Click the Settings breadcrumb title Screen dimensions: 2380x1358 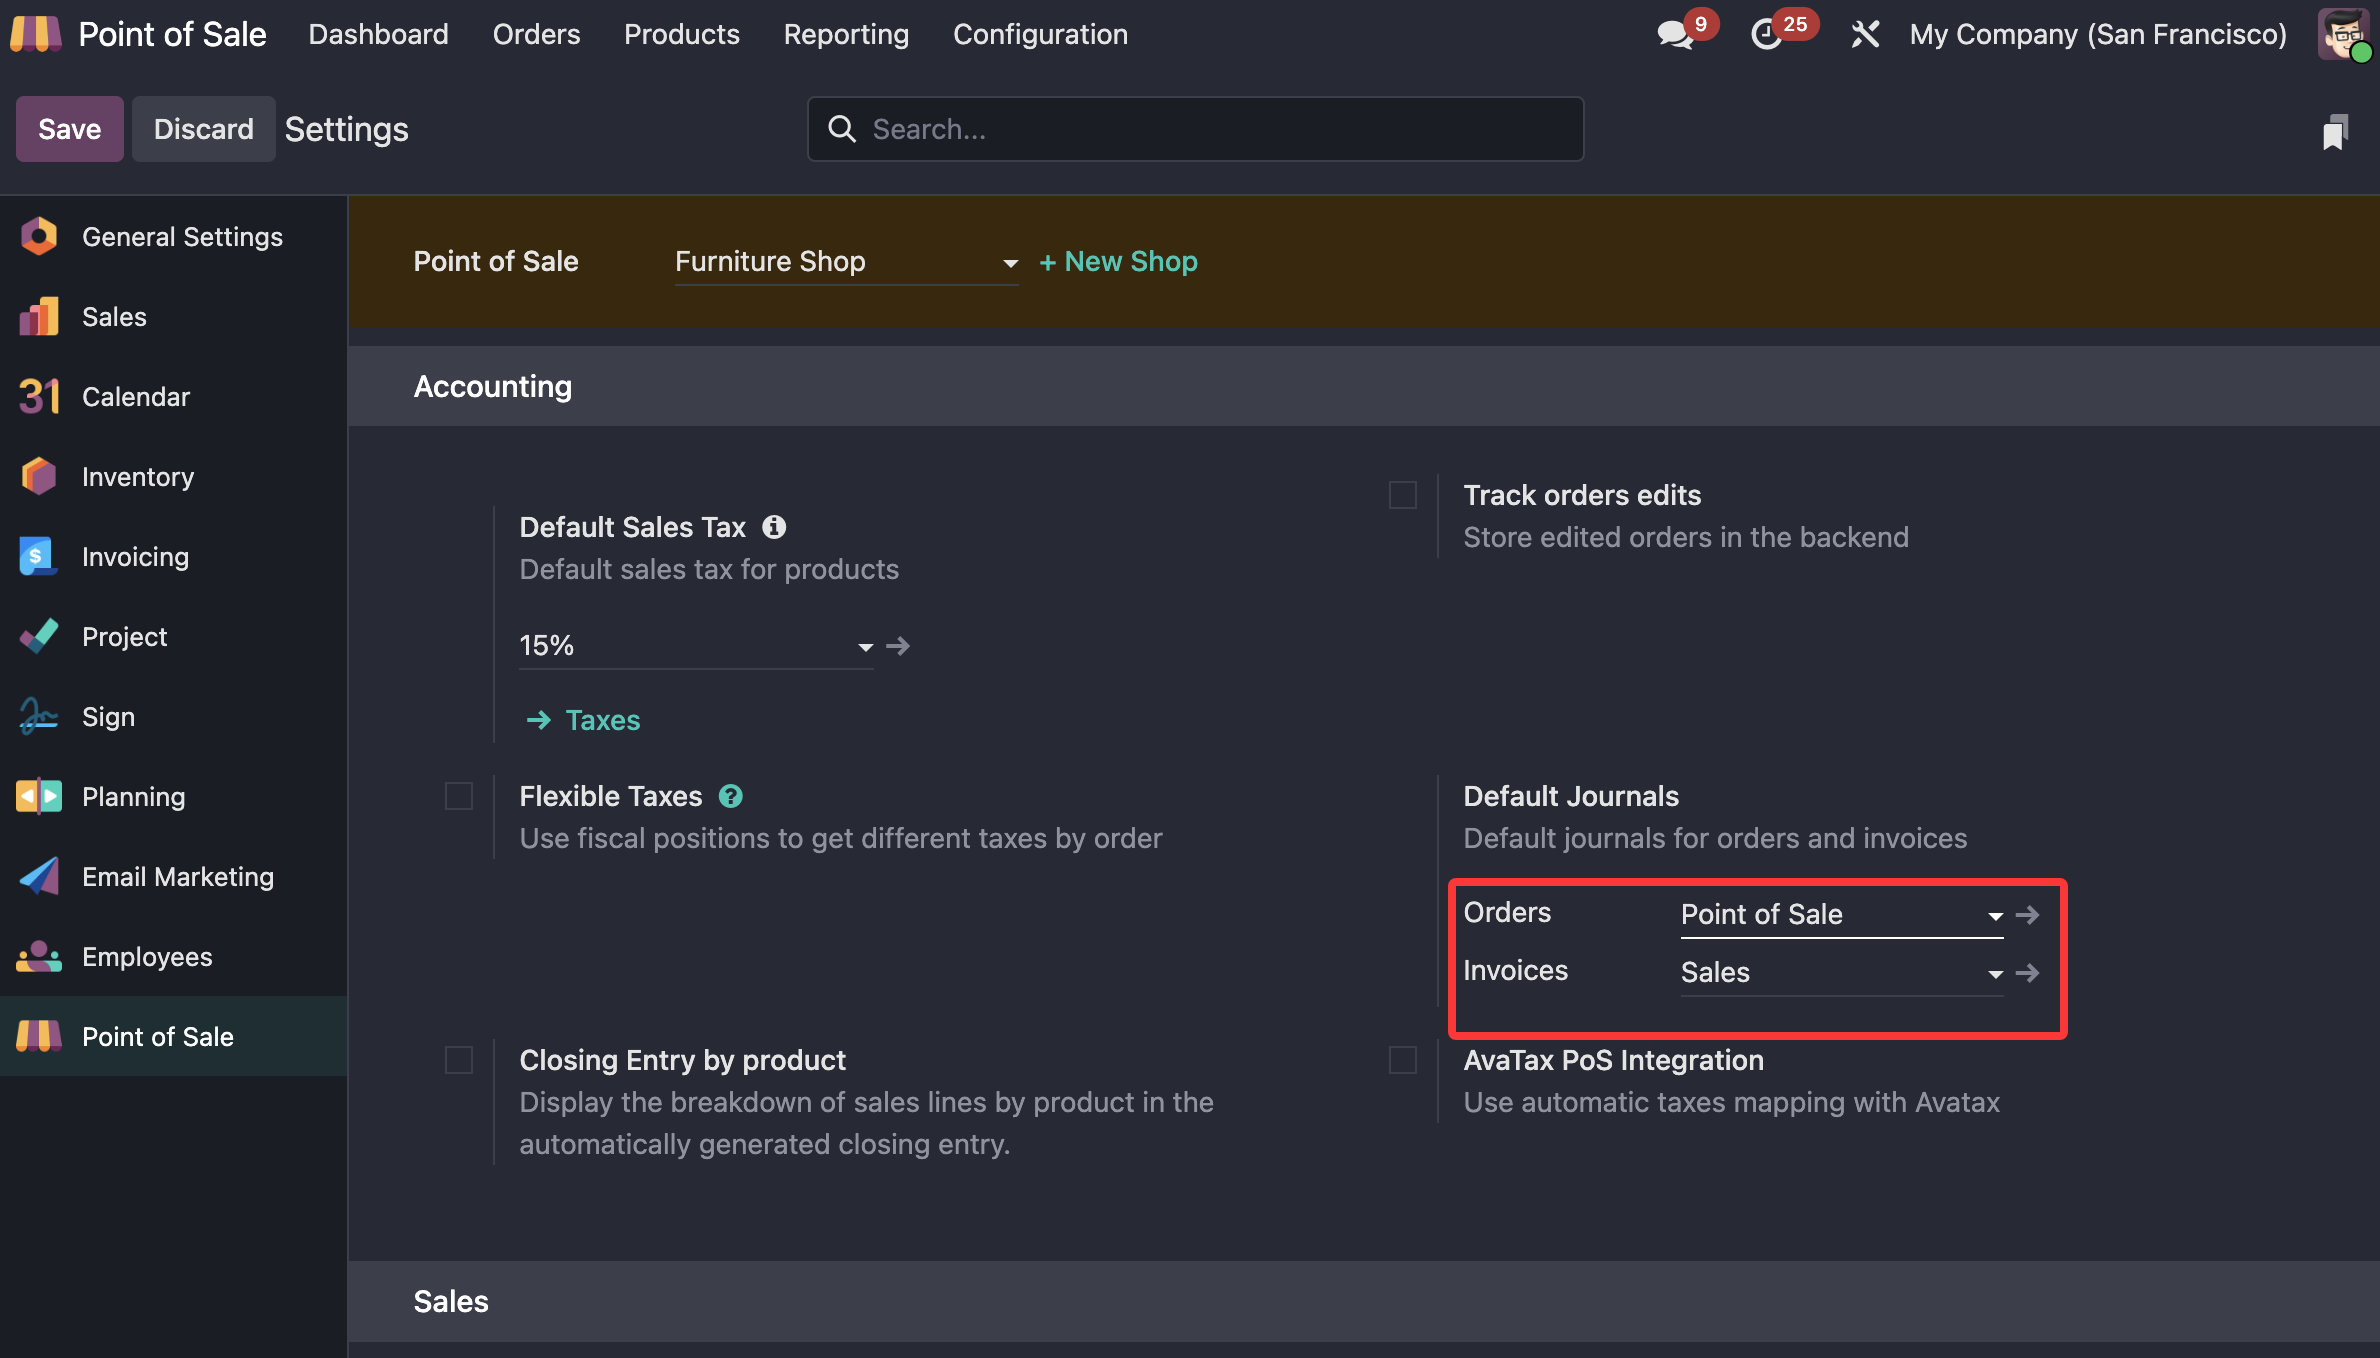(x=346, y=129)
